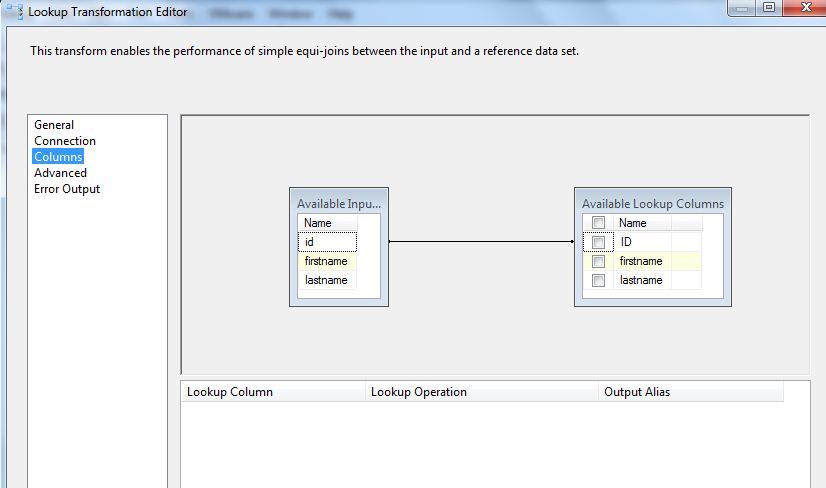Switch to the Connection page

[65, 141]
